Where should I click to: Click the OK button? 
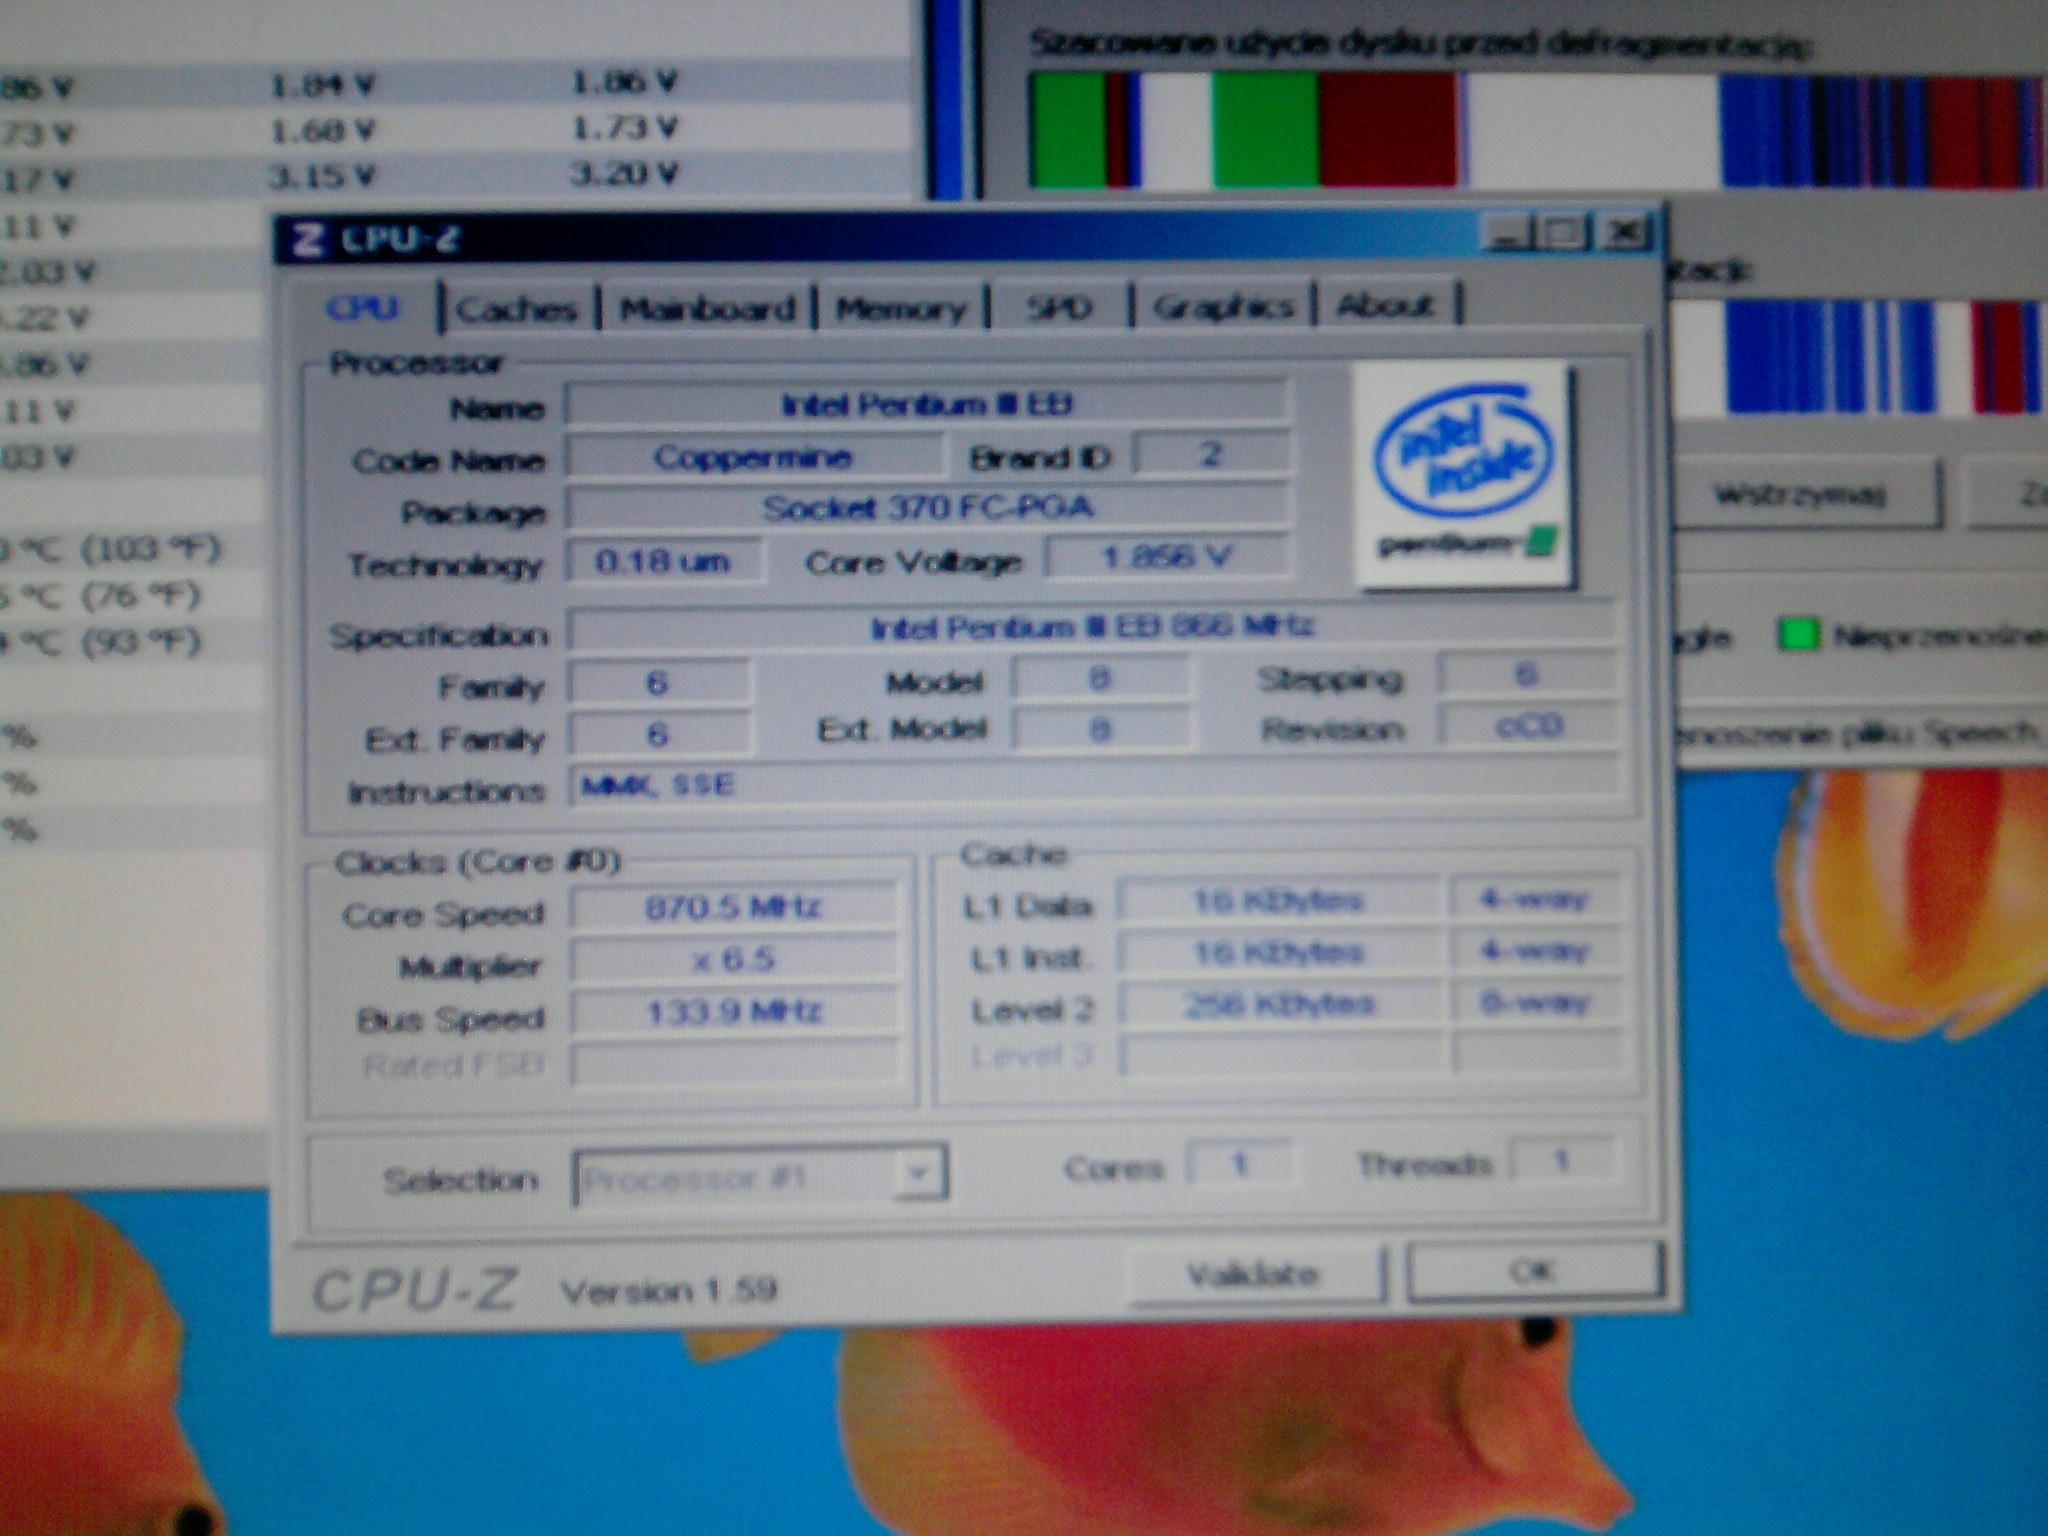(x=1533, y=1271)
